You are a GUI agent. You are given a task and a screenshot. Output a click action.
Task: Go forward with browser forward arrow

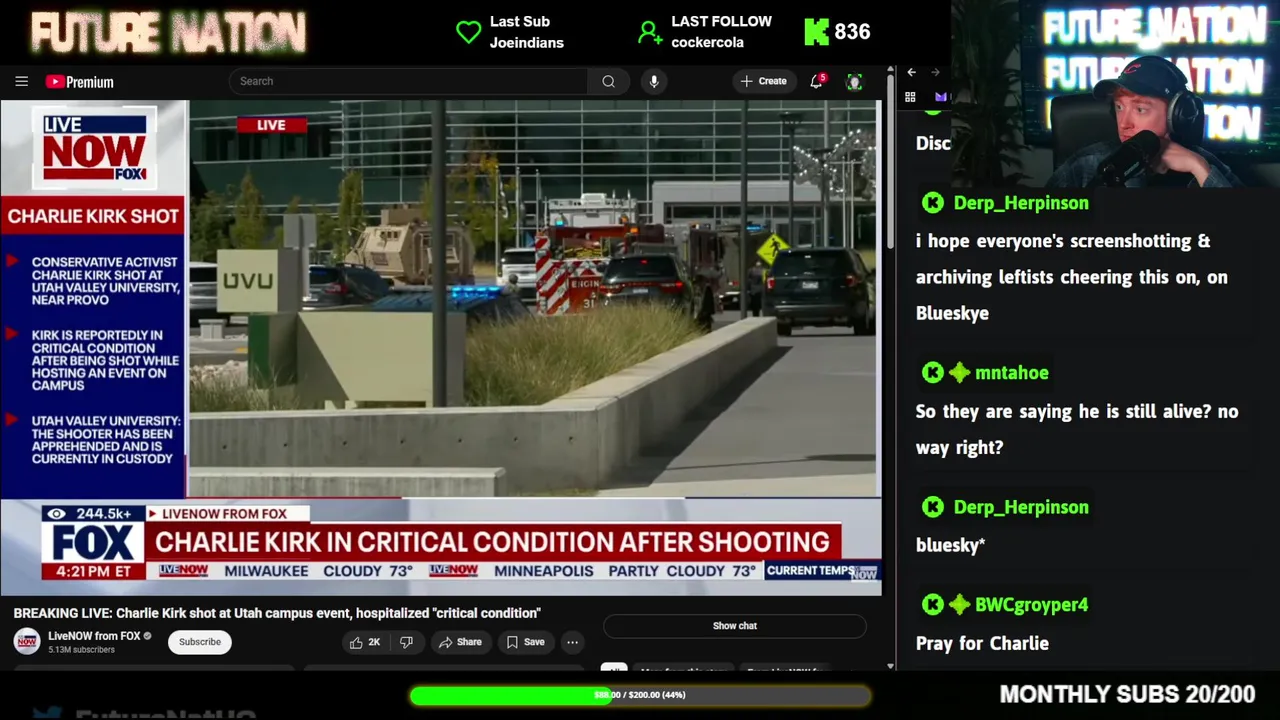click(935, 72)
